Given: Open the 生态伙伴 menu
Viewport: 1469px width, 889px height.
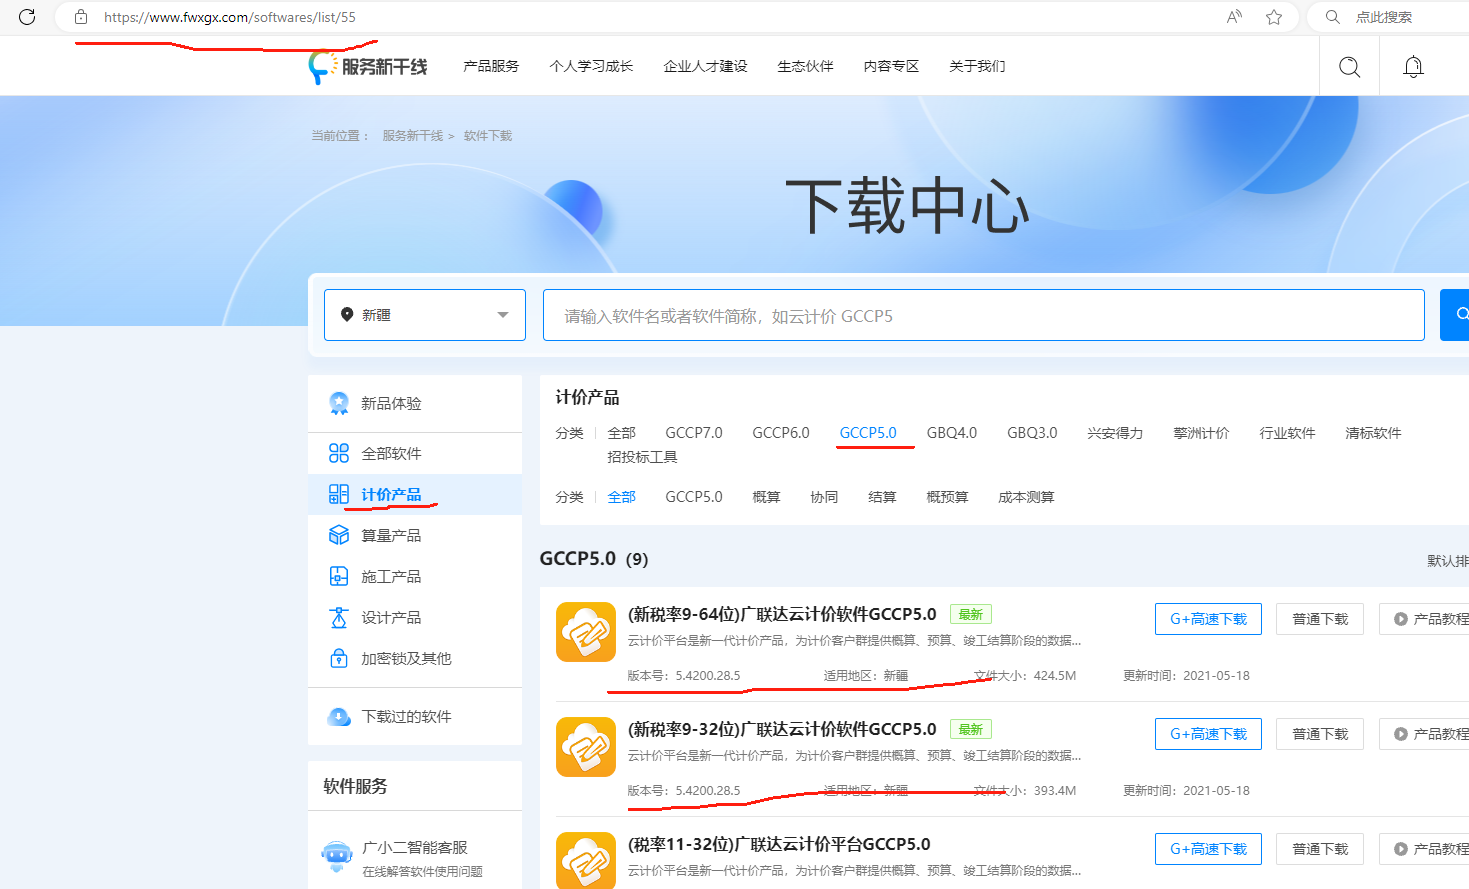Looking at the screenshot, I should [805, 66].
